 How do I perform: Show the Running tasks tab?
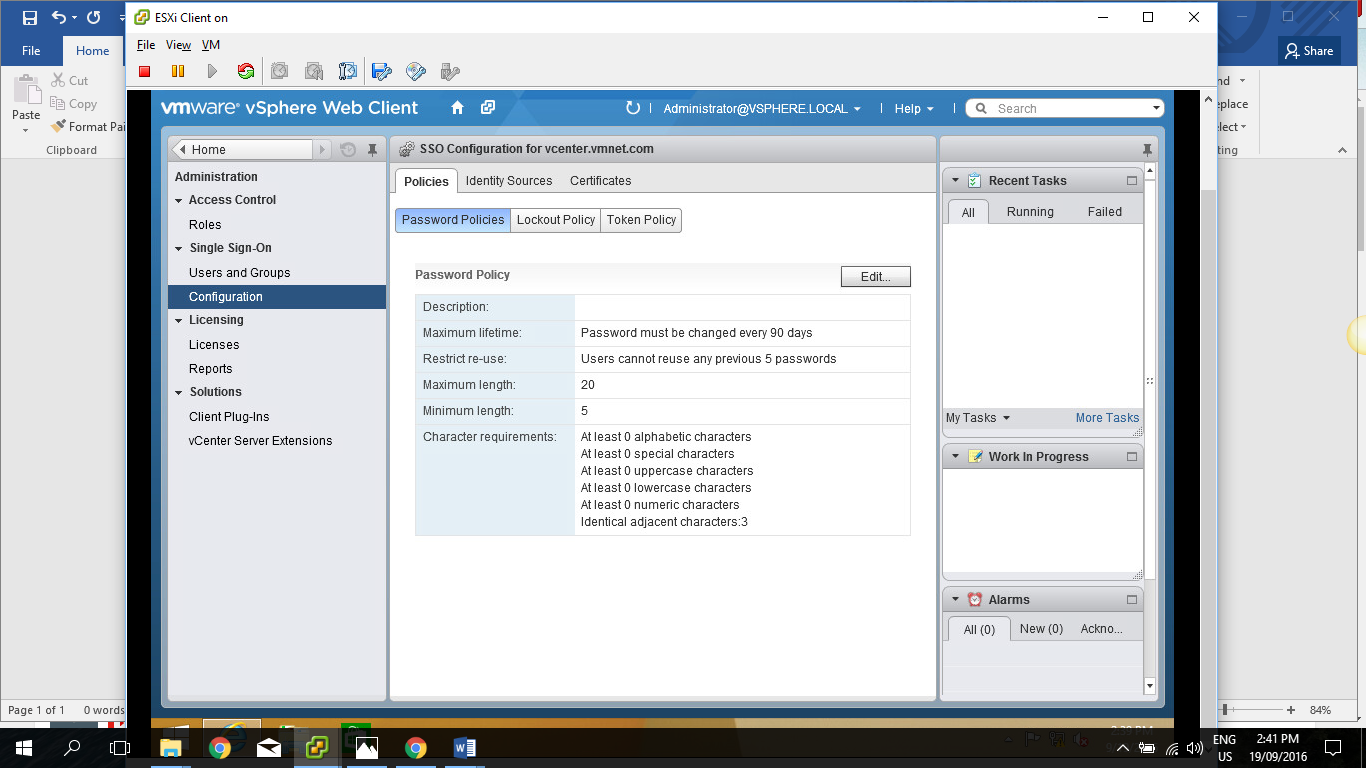coord(1030,212)
